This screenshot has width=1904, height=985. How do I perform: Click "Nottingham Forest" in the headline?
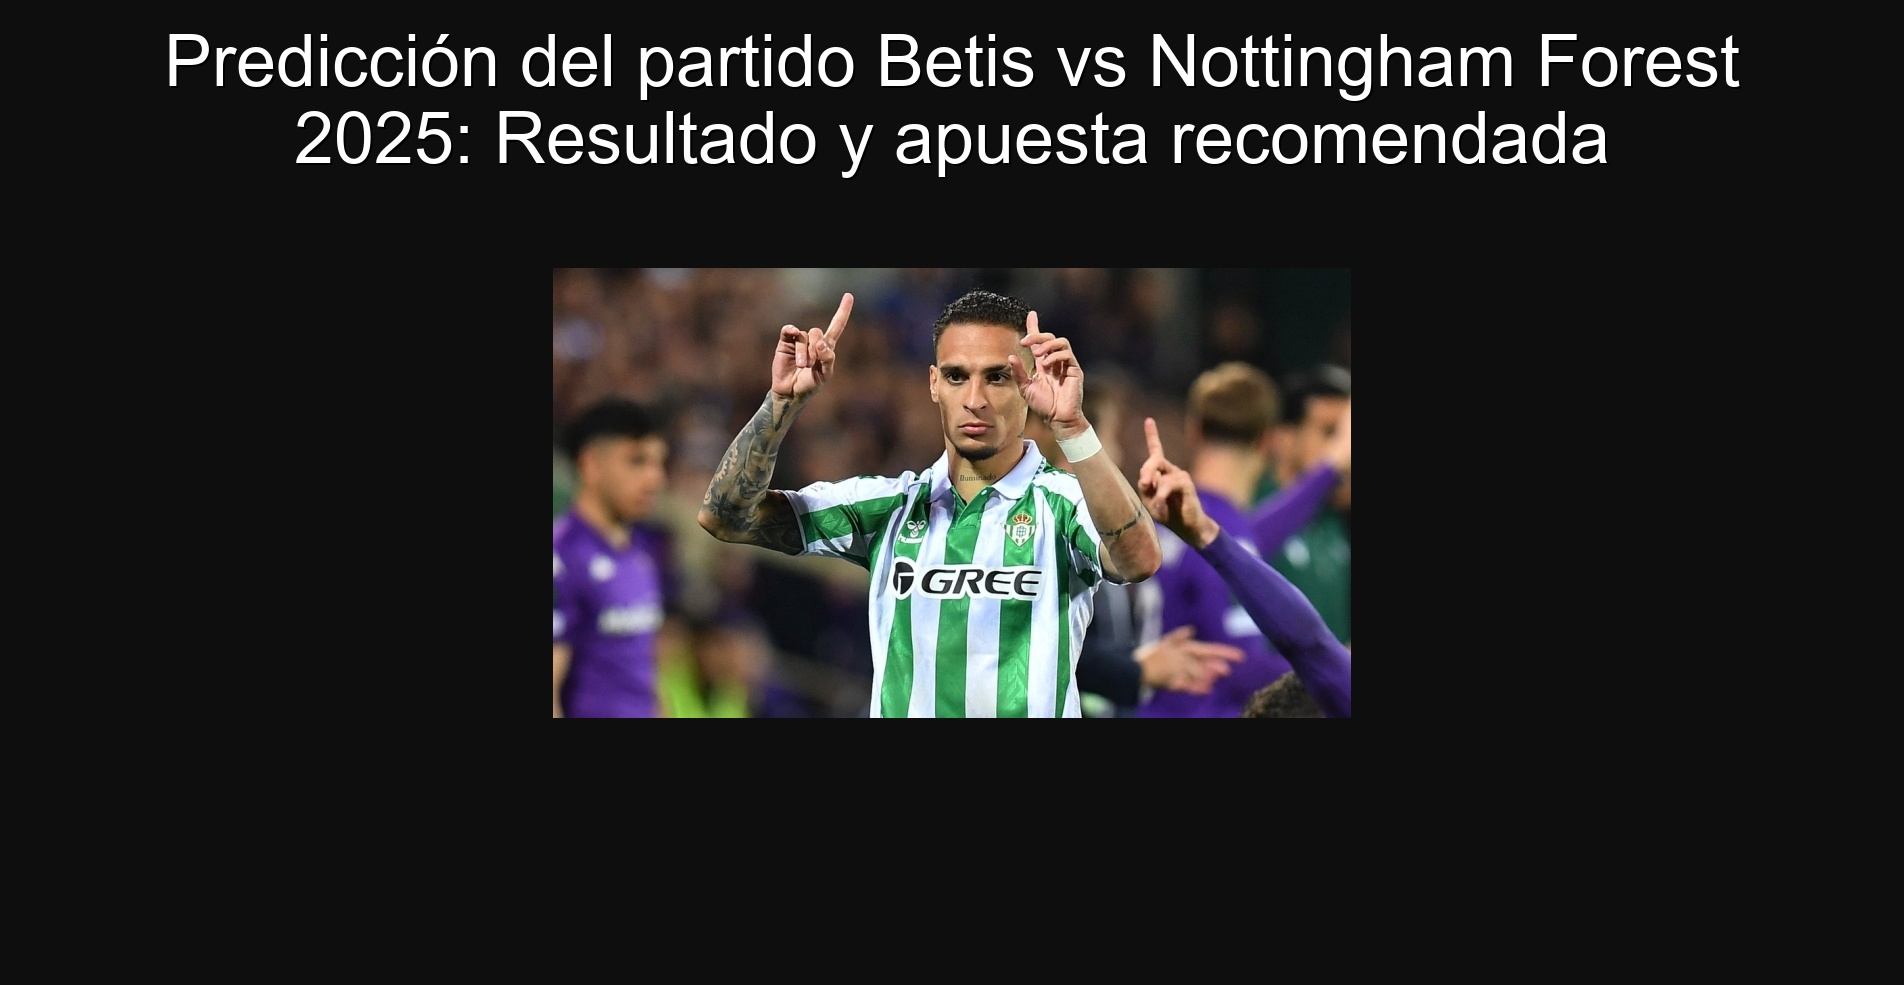click(1444, 63)
